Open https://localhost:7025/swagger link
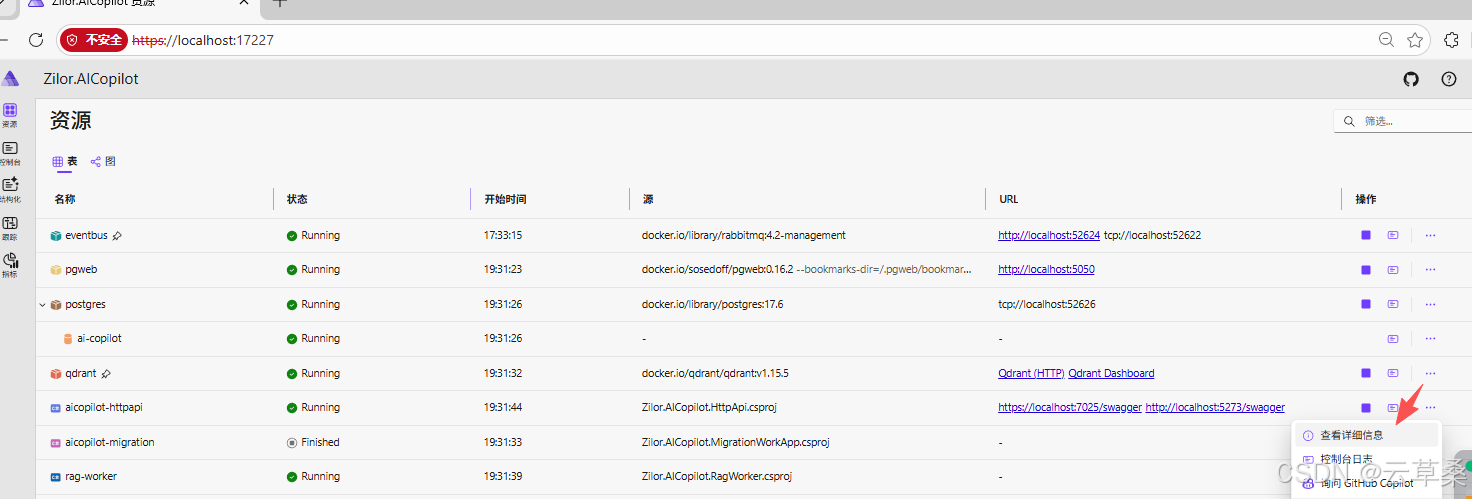The height and width of the screenshot is (499, 1472). [1070, 408]
